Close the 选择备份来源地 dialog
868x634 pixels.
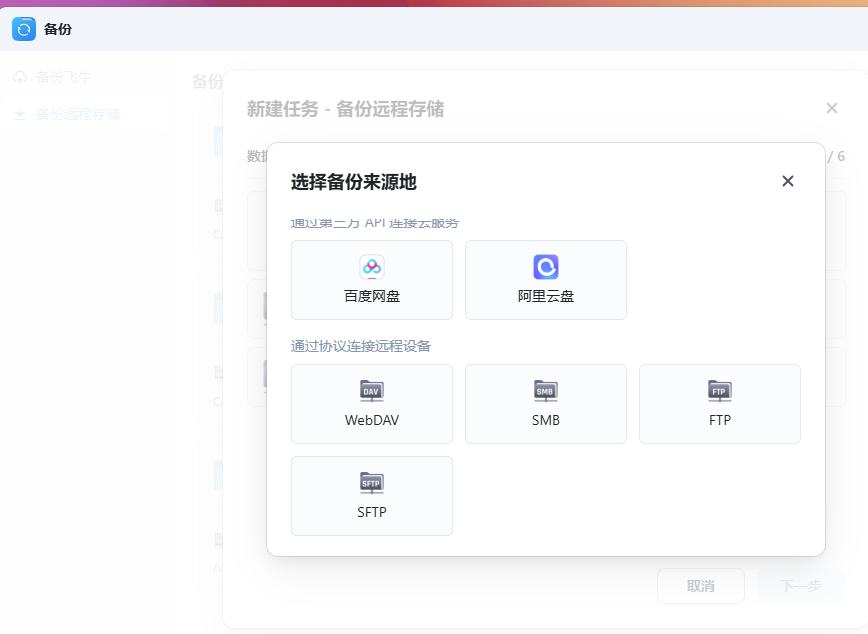[788, 181]
